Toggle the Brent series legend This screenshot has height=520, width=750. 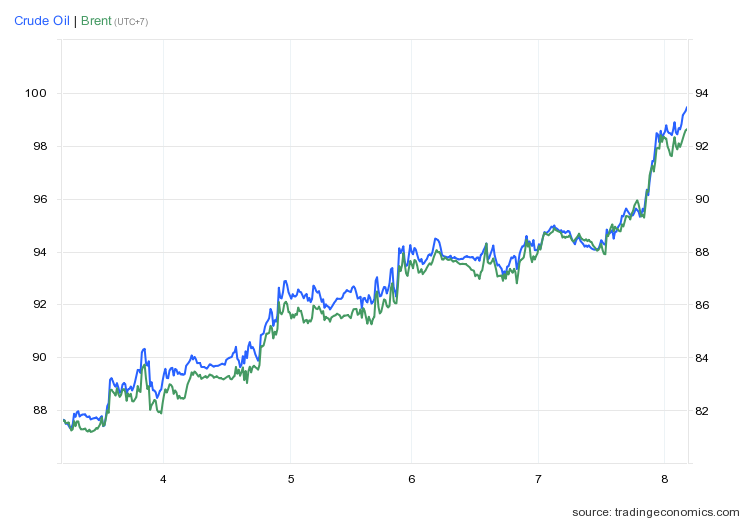tap(96, 20)
